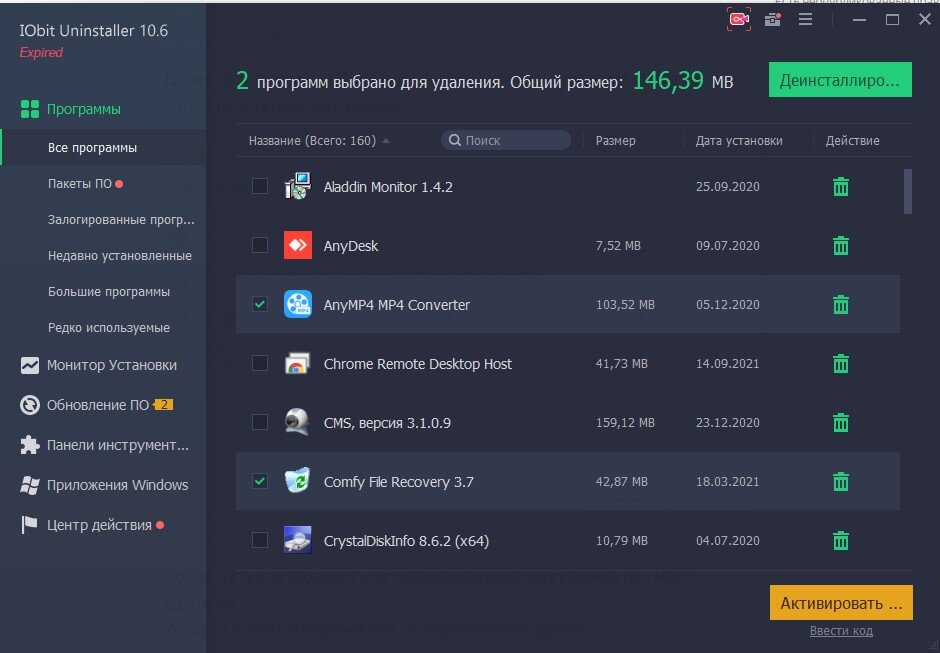The image size is (940, 653).
Task: Show Недавно установленные programs
Action: [120, 255]
